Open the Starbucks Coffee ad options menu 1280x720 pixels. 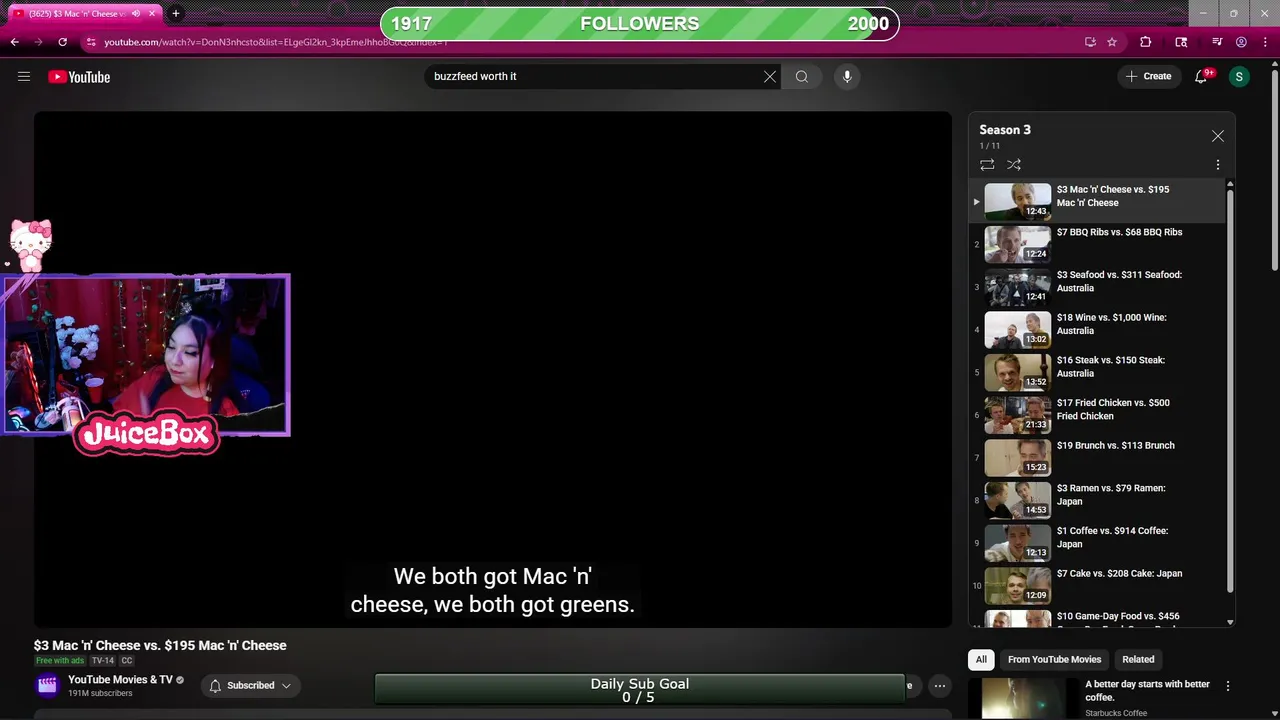click(x=1227, y=686)
